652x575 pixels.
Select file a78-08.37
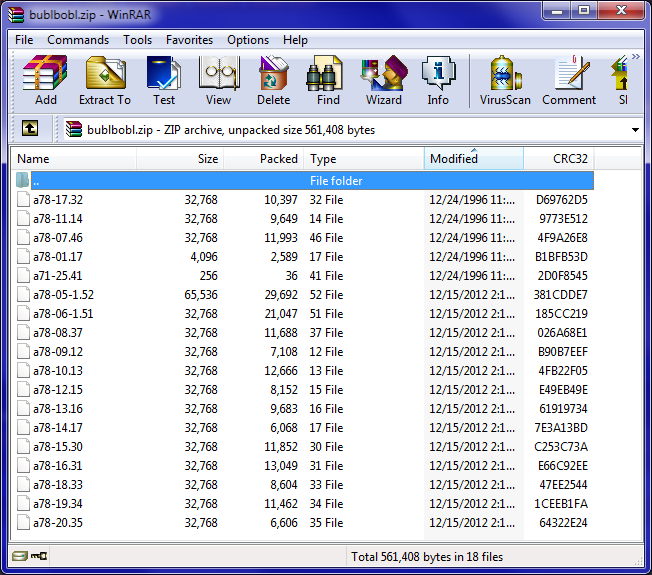tap(58, 333)
